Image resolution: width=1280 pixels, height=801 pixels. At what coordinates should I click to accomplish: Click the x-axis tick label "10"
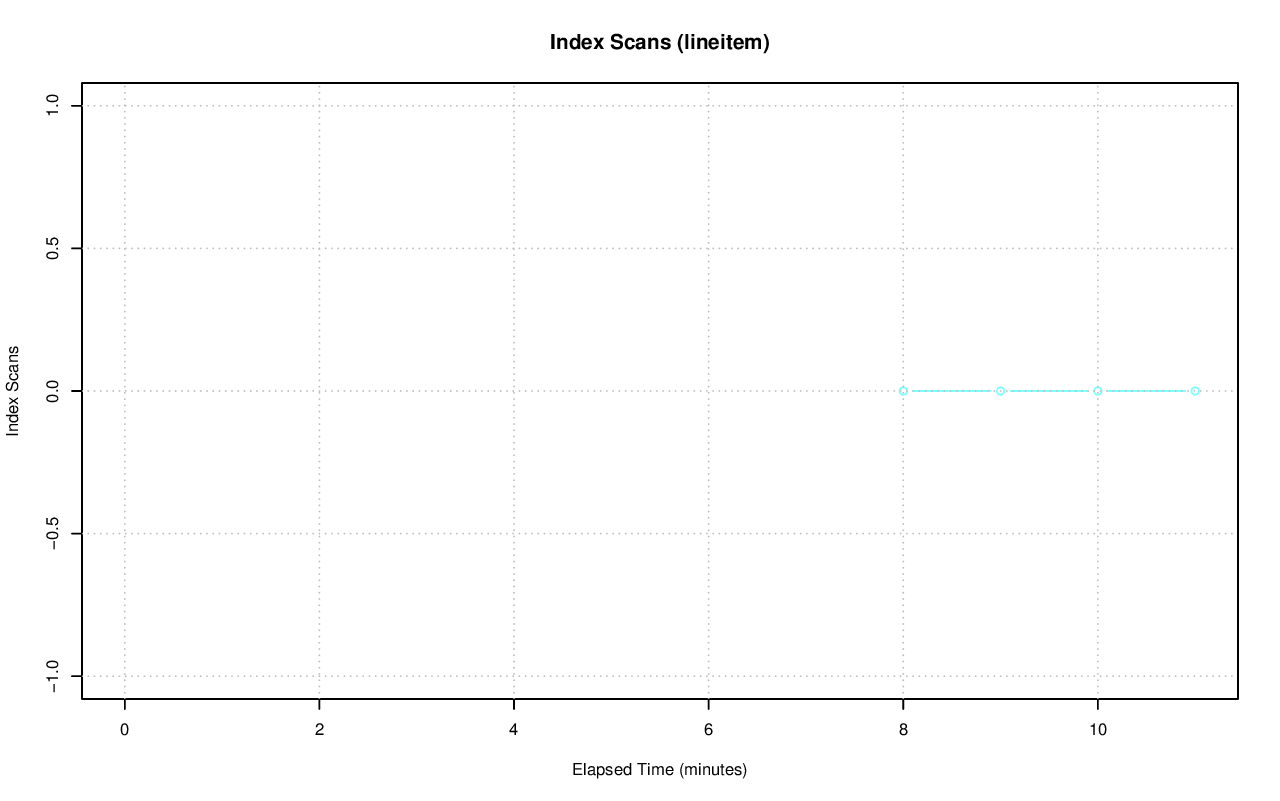pyautogui.click(x=1097, y=730)
